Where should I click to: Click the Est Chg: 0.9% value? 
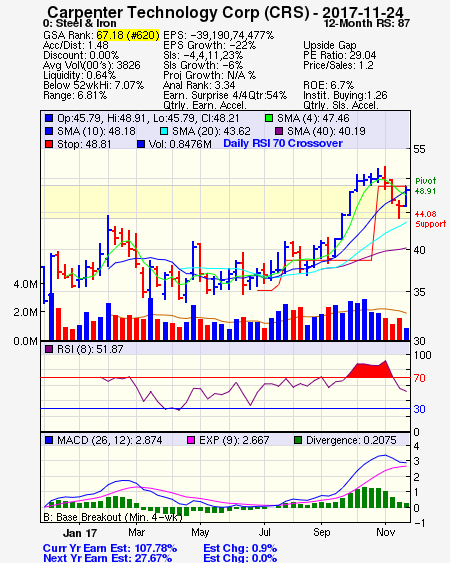coord(240,548)
